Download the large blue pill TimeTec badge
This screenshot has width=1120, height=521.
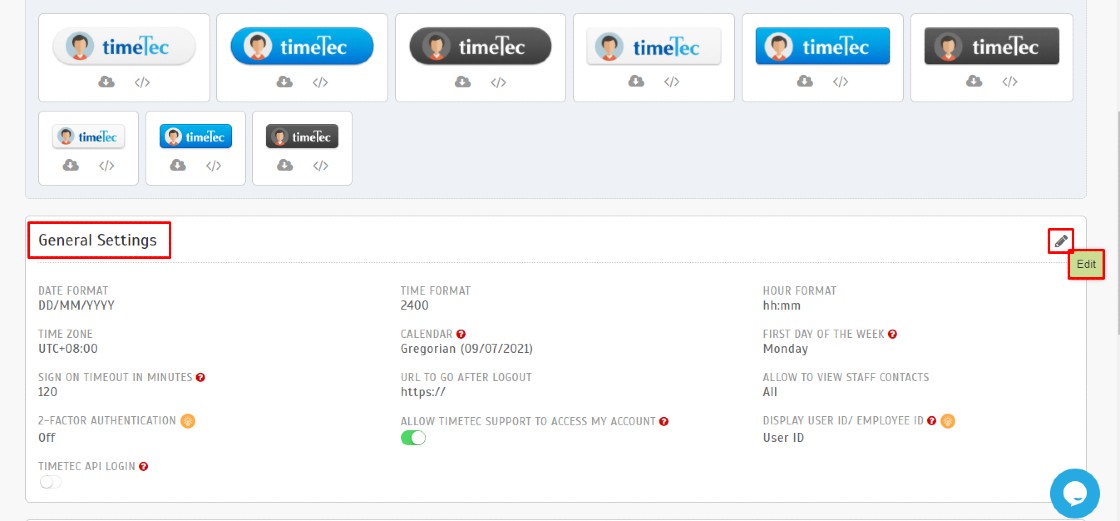[x=284, y=82]
